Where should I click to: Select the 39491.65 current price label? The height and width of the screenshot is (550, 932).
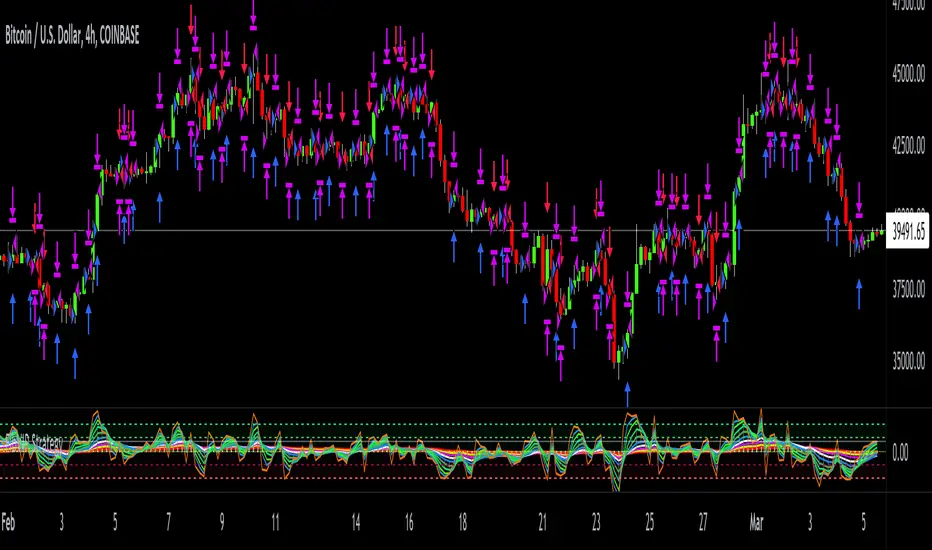(908, 232)
